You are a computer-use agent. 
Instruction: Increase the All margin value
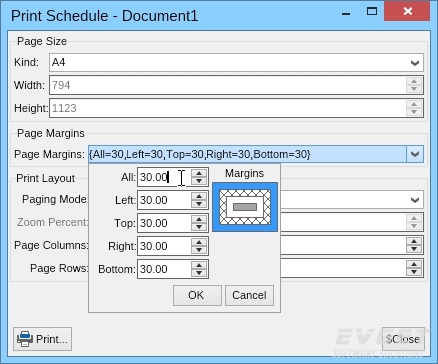pos(199,174)
